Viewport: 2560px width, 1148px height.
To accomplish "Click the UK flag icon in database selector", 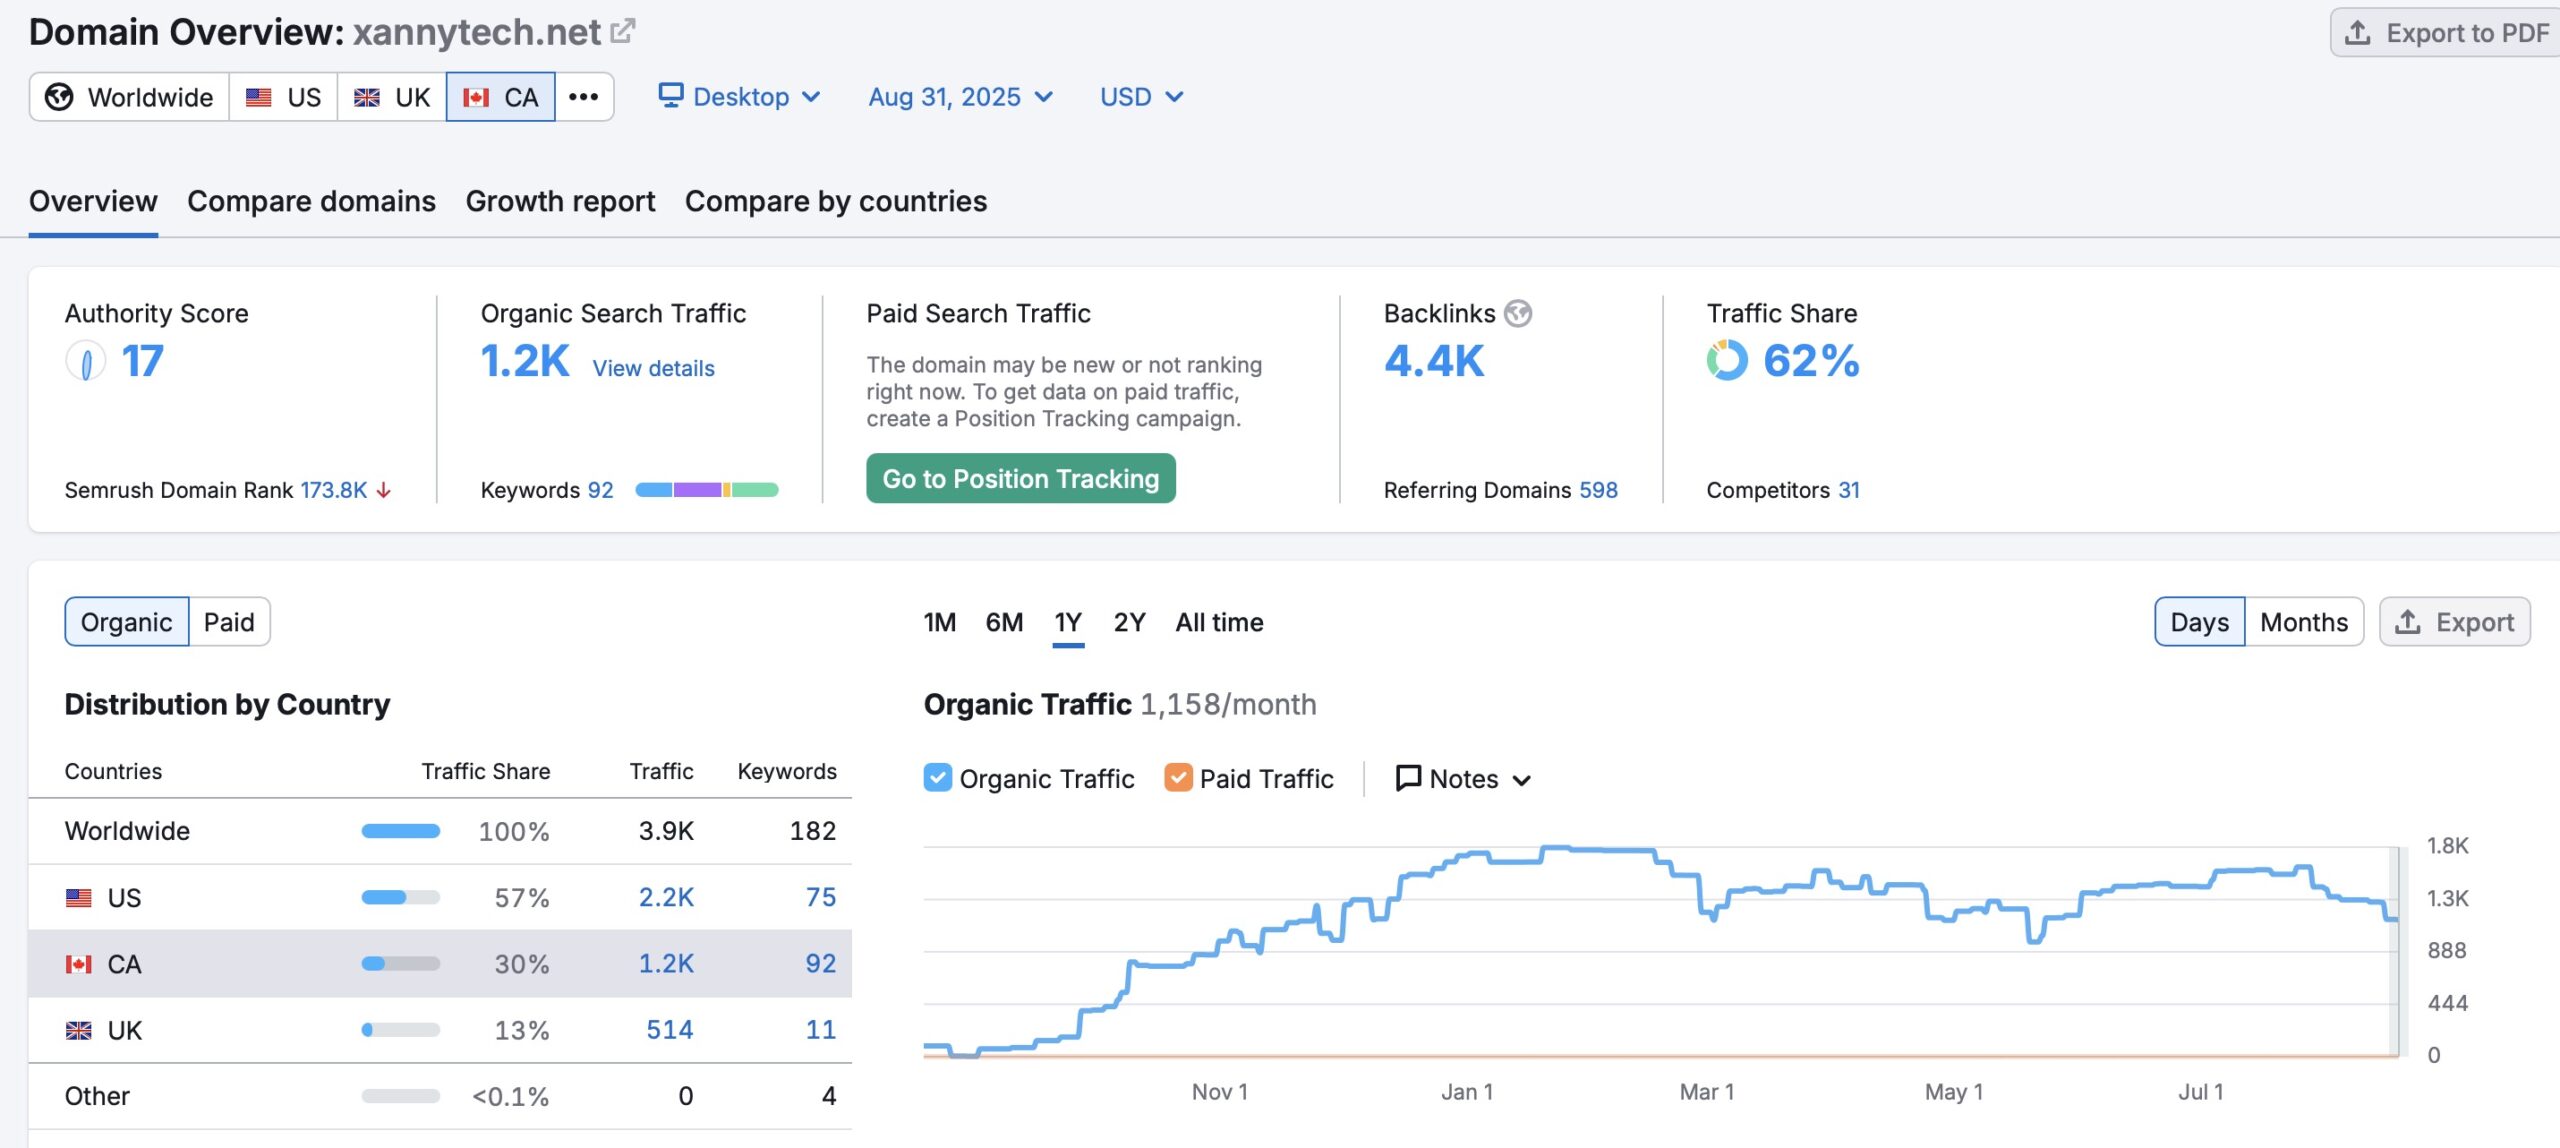I will click(367, 97).
